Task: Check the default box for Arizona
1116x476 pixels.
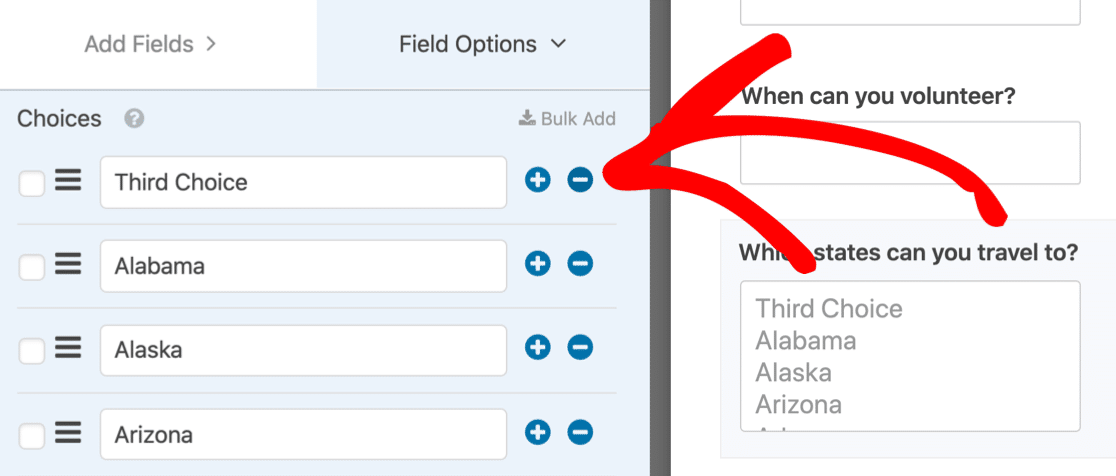Action: tap(31, 435)
